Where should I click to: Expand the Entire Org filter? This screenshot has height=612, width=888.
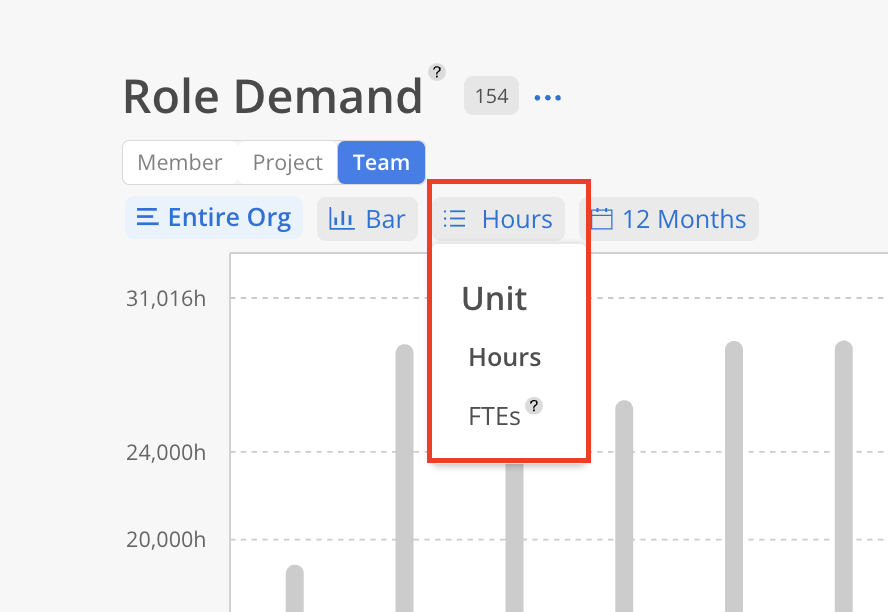point(214,218)
